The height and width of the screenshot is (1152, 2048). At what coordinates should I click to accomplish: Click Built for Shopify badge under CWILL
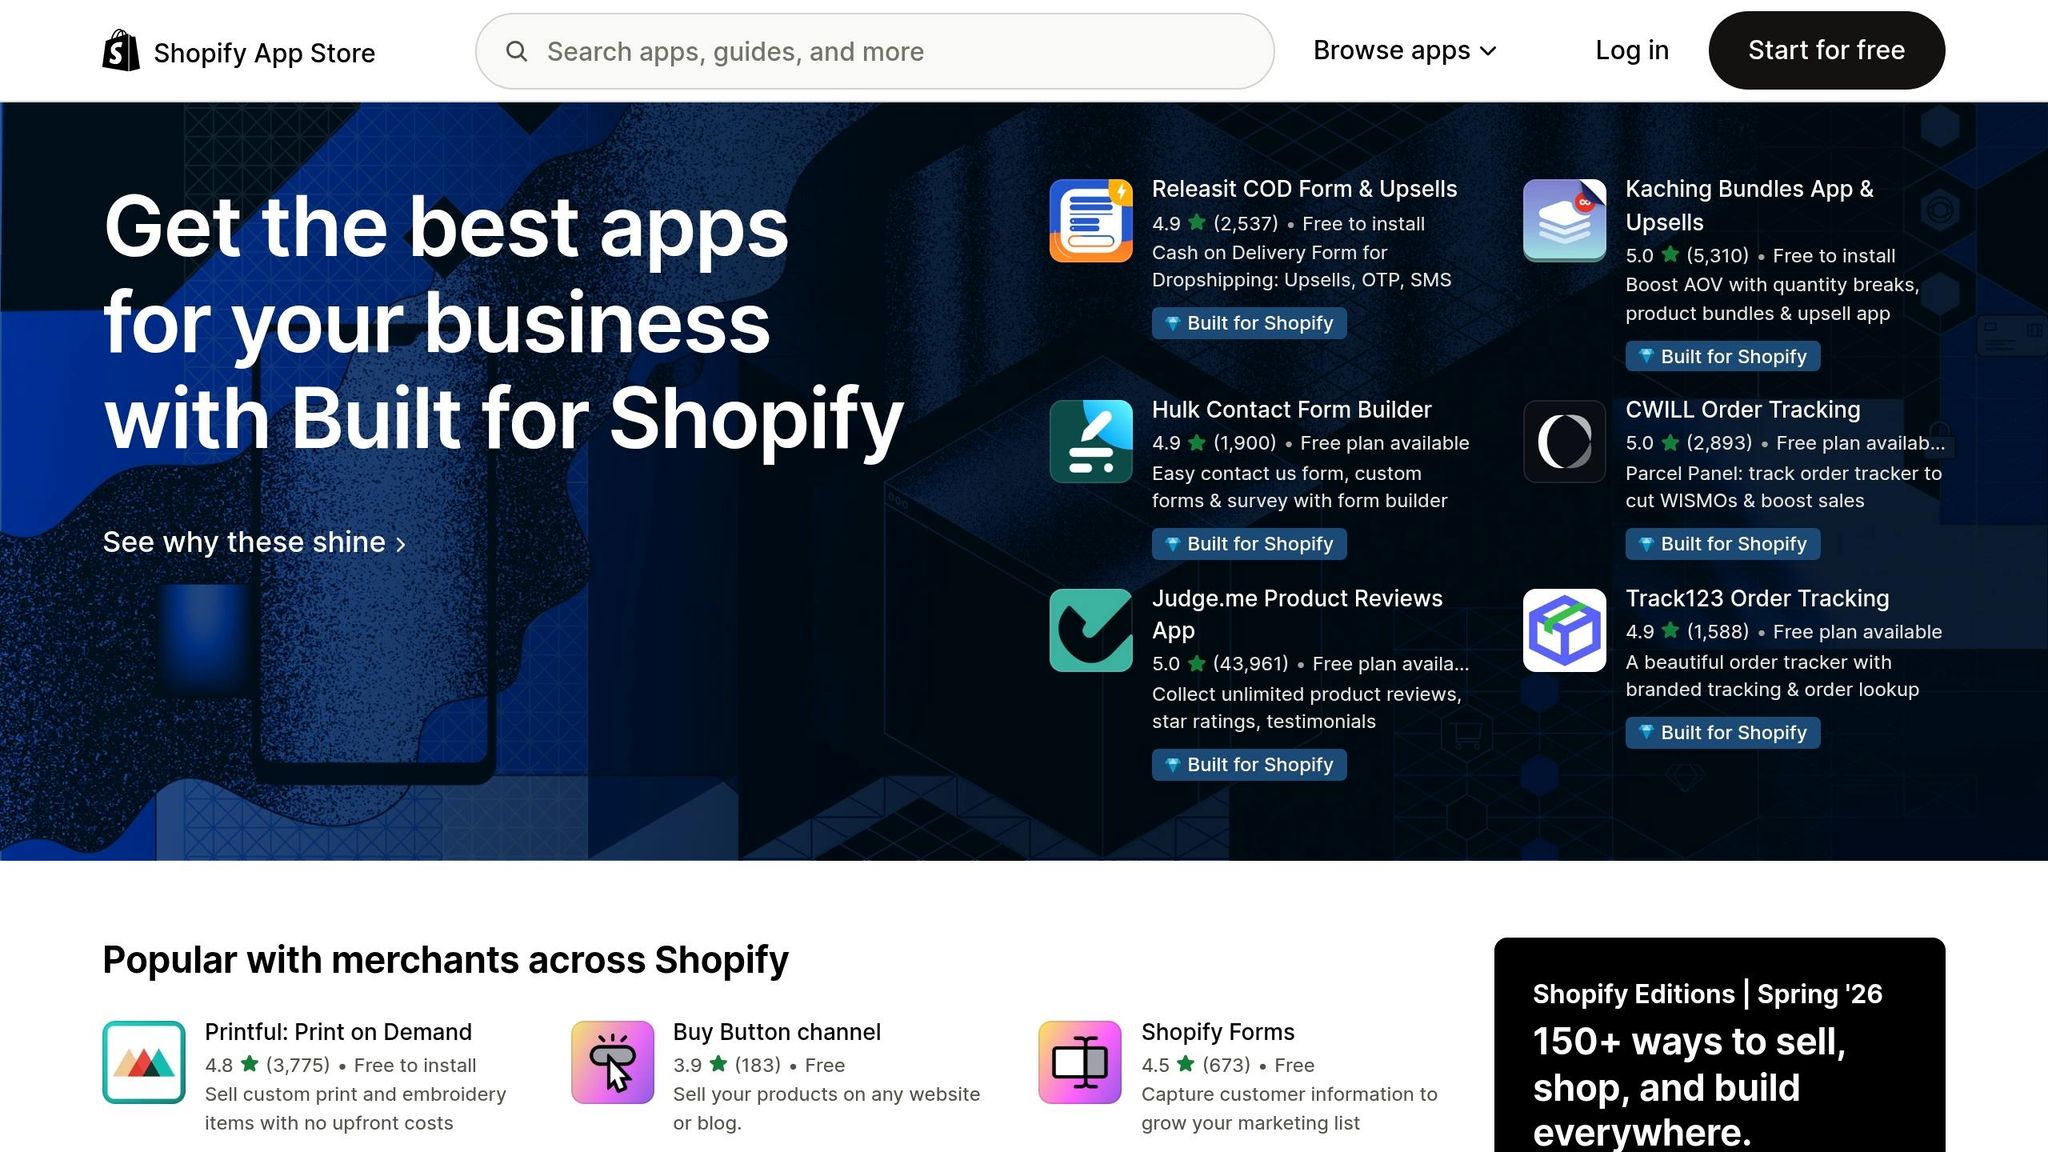[x=1723, y=544]
